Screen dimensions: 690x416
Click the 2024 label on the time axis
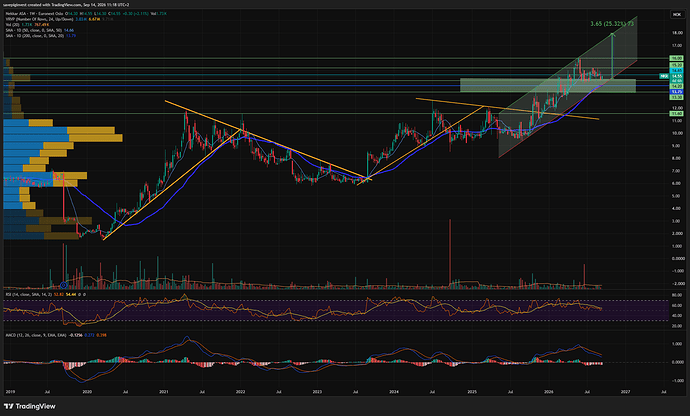394,391
